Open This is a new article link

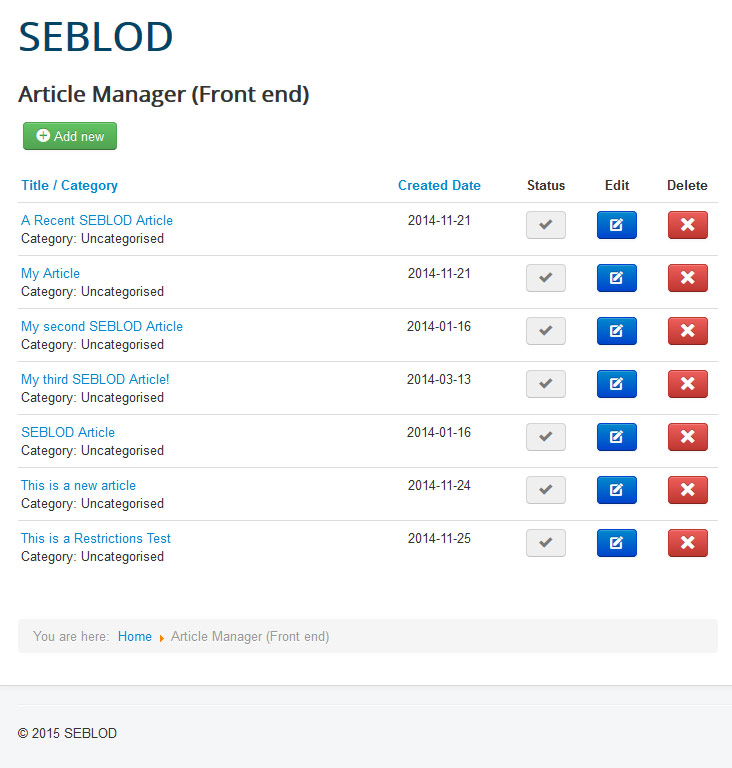78,485
